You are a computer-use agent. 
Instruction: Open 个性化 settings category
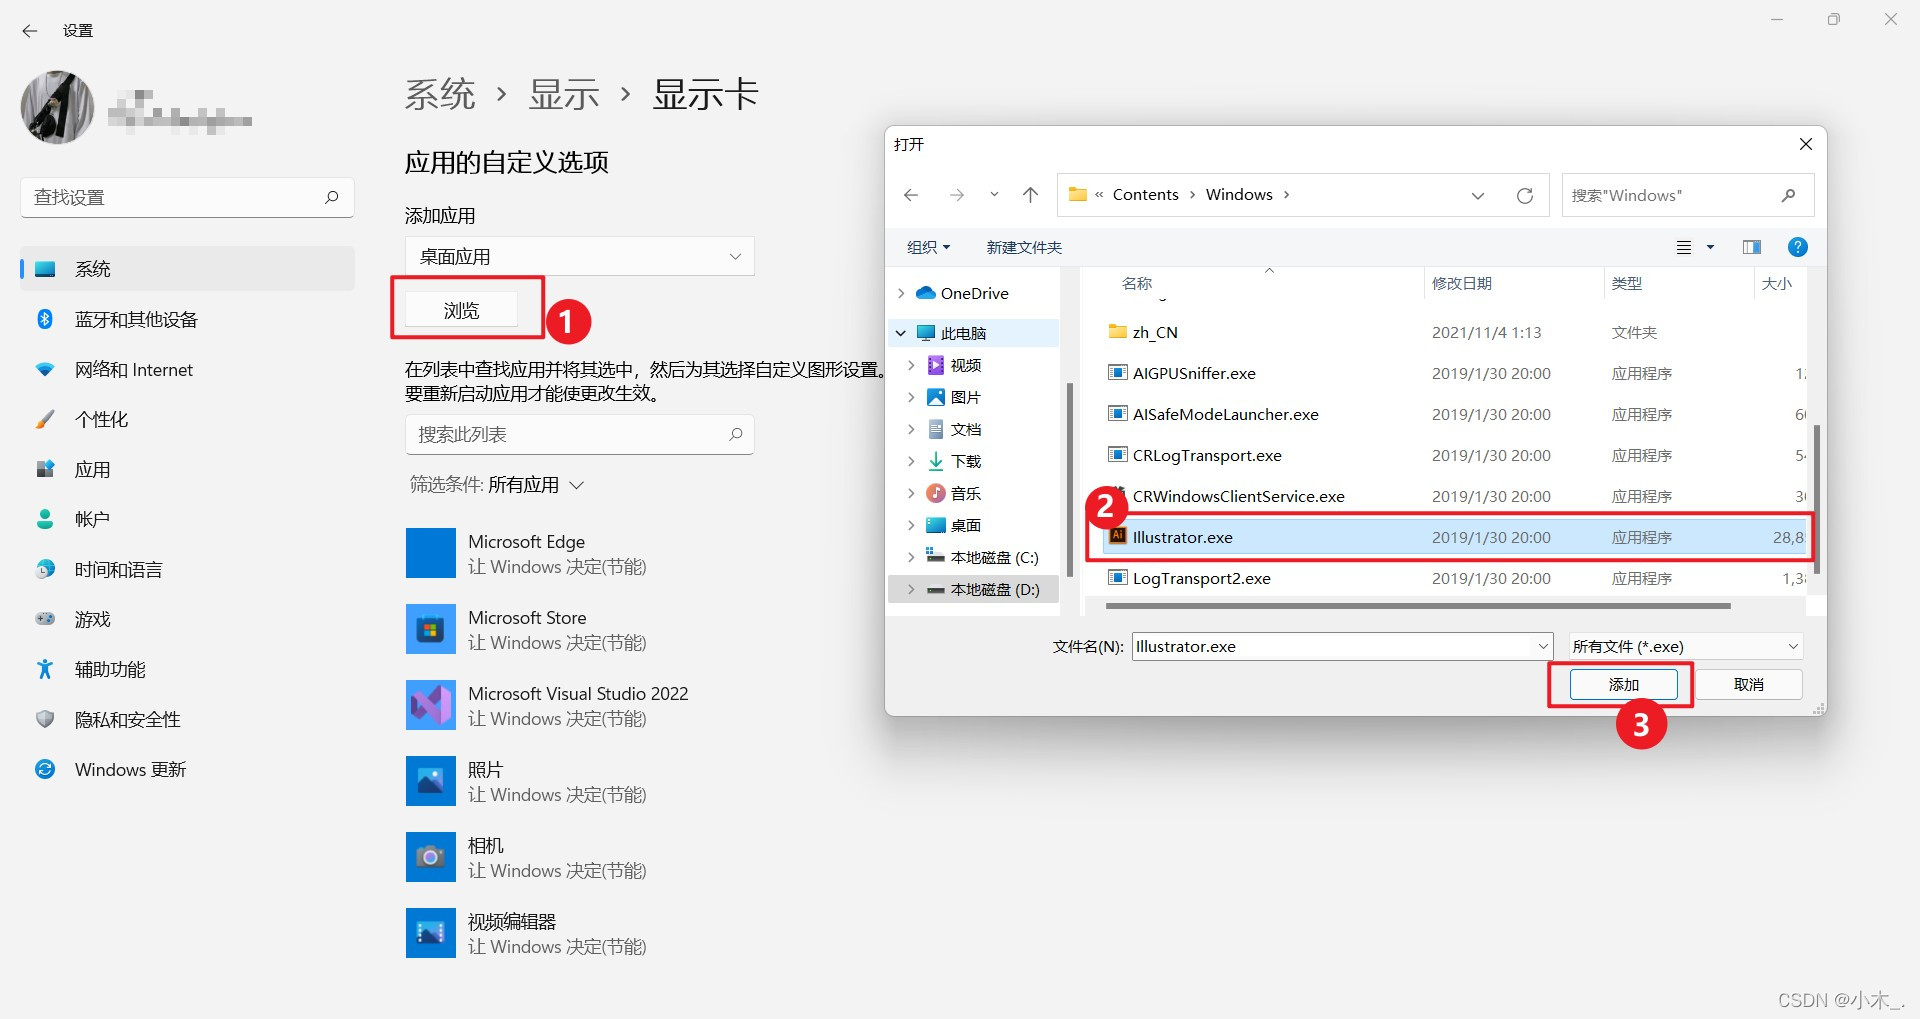[188, 419]
